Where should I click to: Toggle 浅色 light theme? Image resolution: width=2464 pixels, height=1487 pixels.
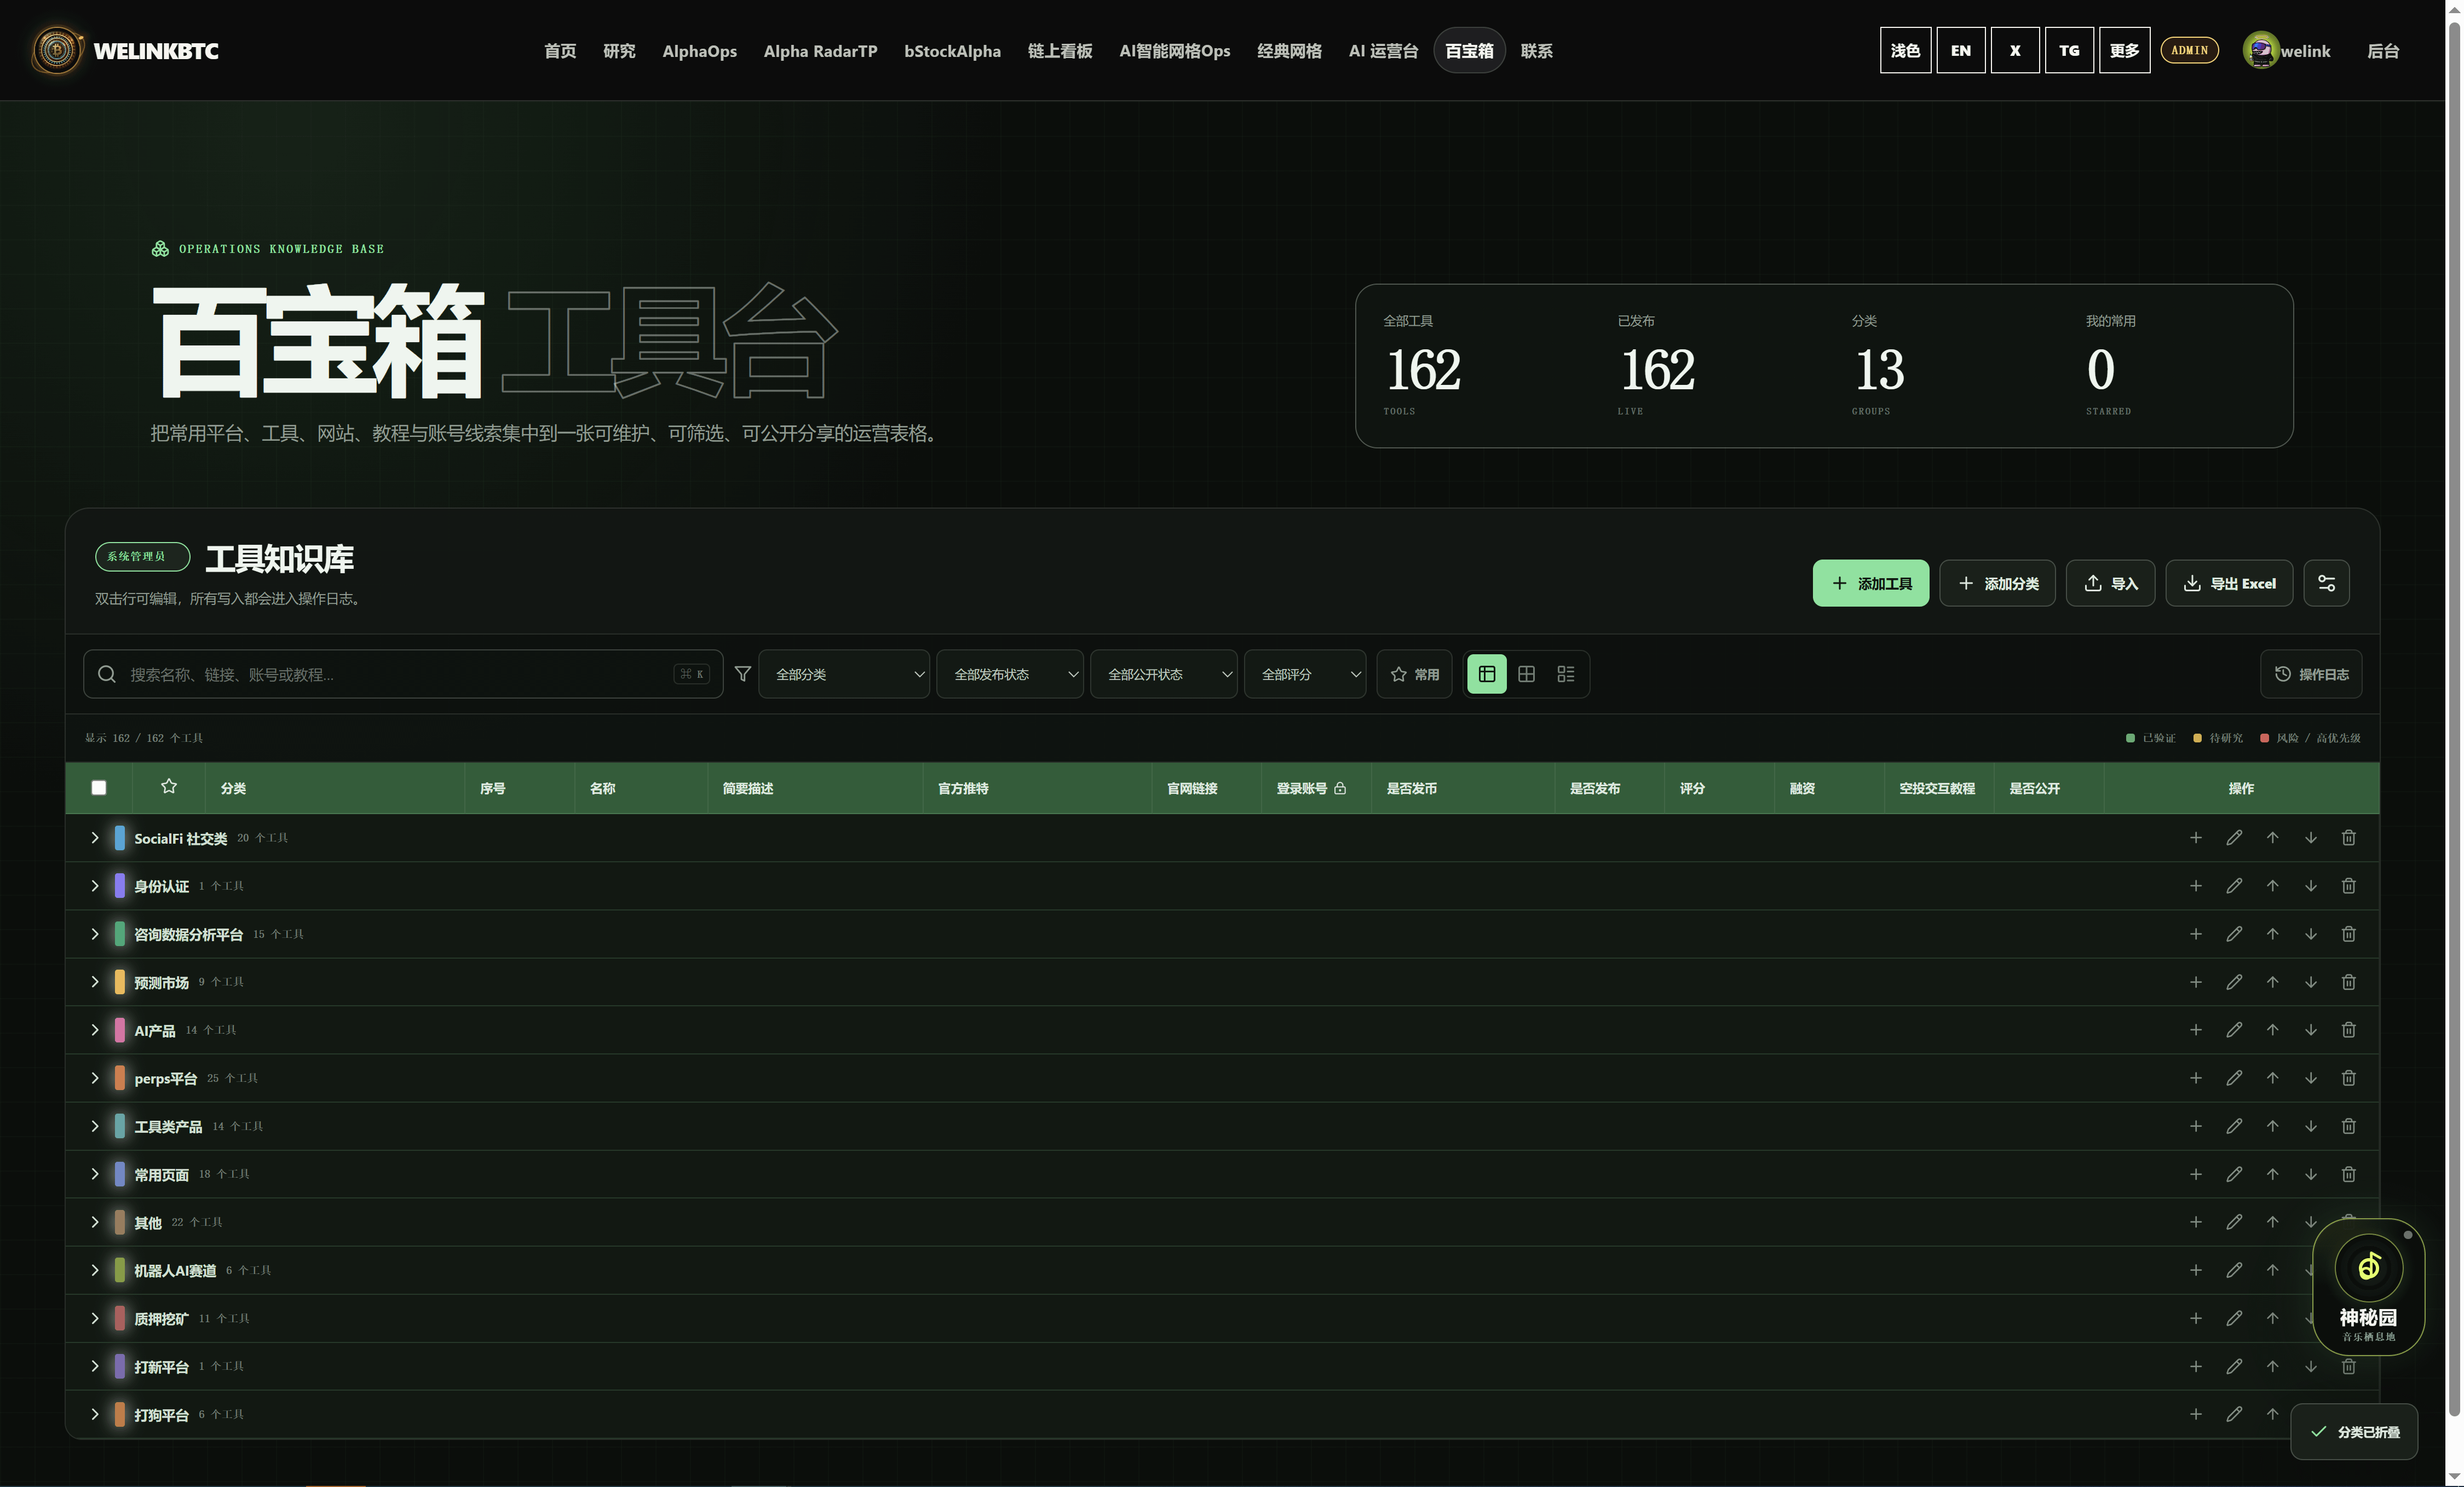pos(1905,50)
